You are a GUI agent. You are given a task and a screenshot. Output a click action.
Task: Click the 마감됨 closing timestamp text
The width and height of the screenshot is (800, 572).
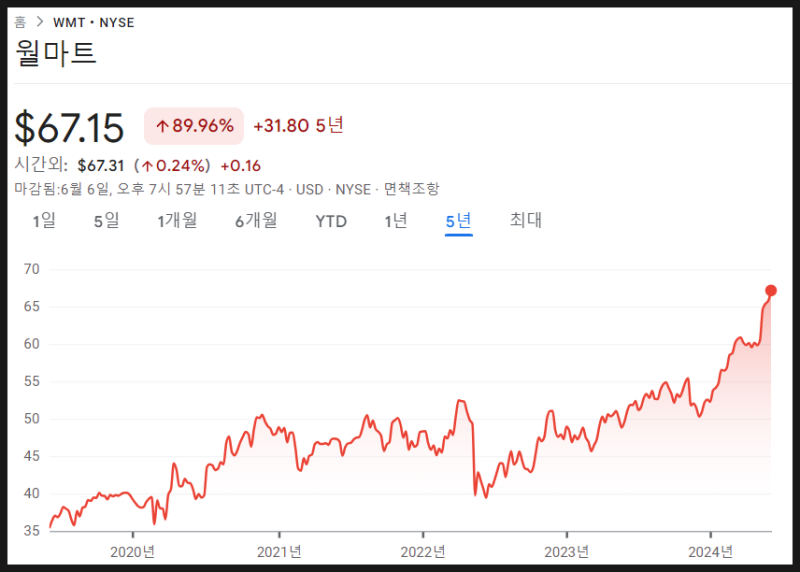(x=198, y=189)
